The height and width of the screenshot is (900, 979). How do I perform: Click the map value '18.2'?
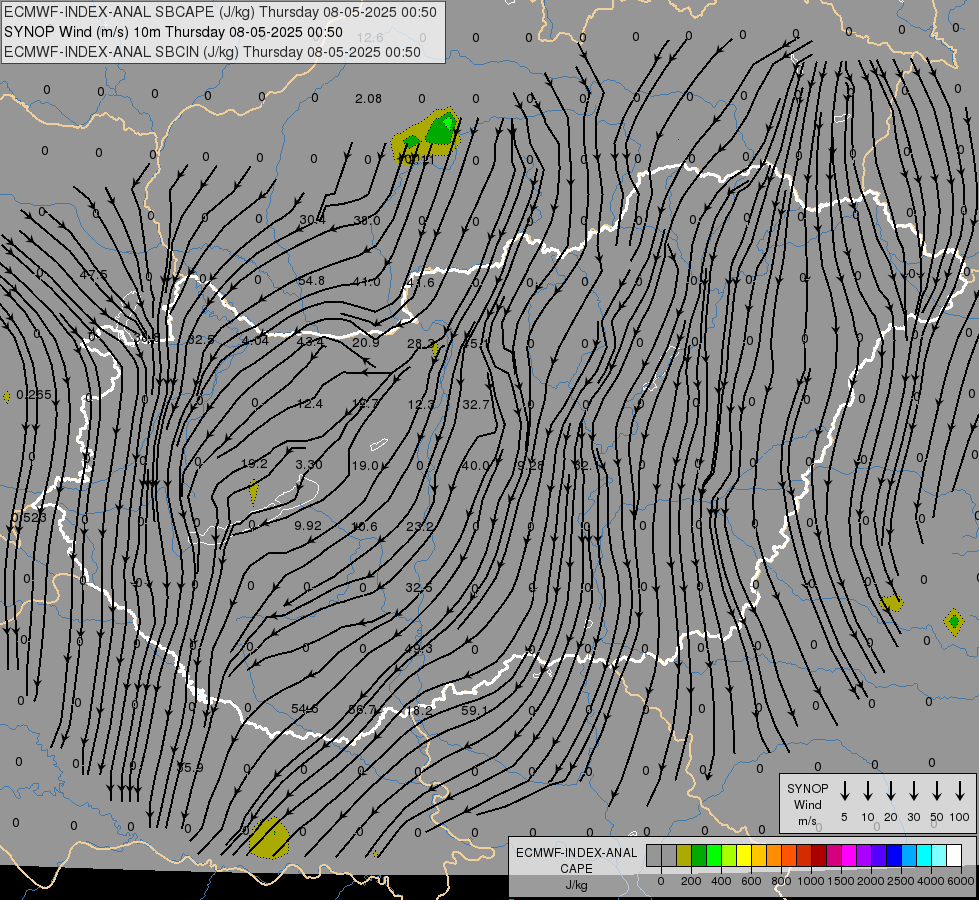418,711
